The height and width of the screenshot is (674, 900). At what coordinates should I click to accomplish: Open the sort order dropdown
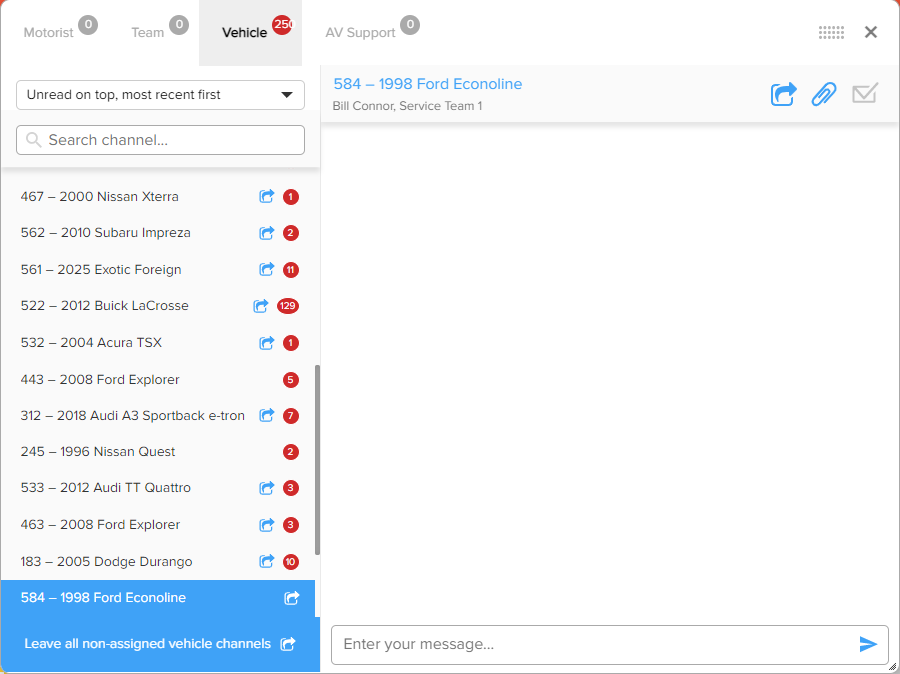pos(160,95)
